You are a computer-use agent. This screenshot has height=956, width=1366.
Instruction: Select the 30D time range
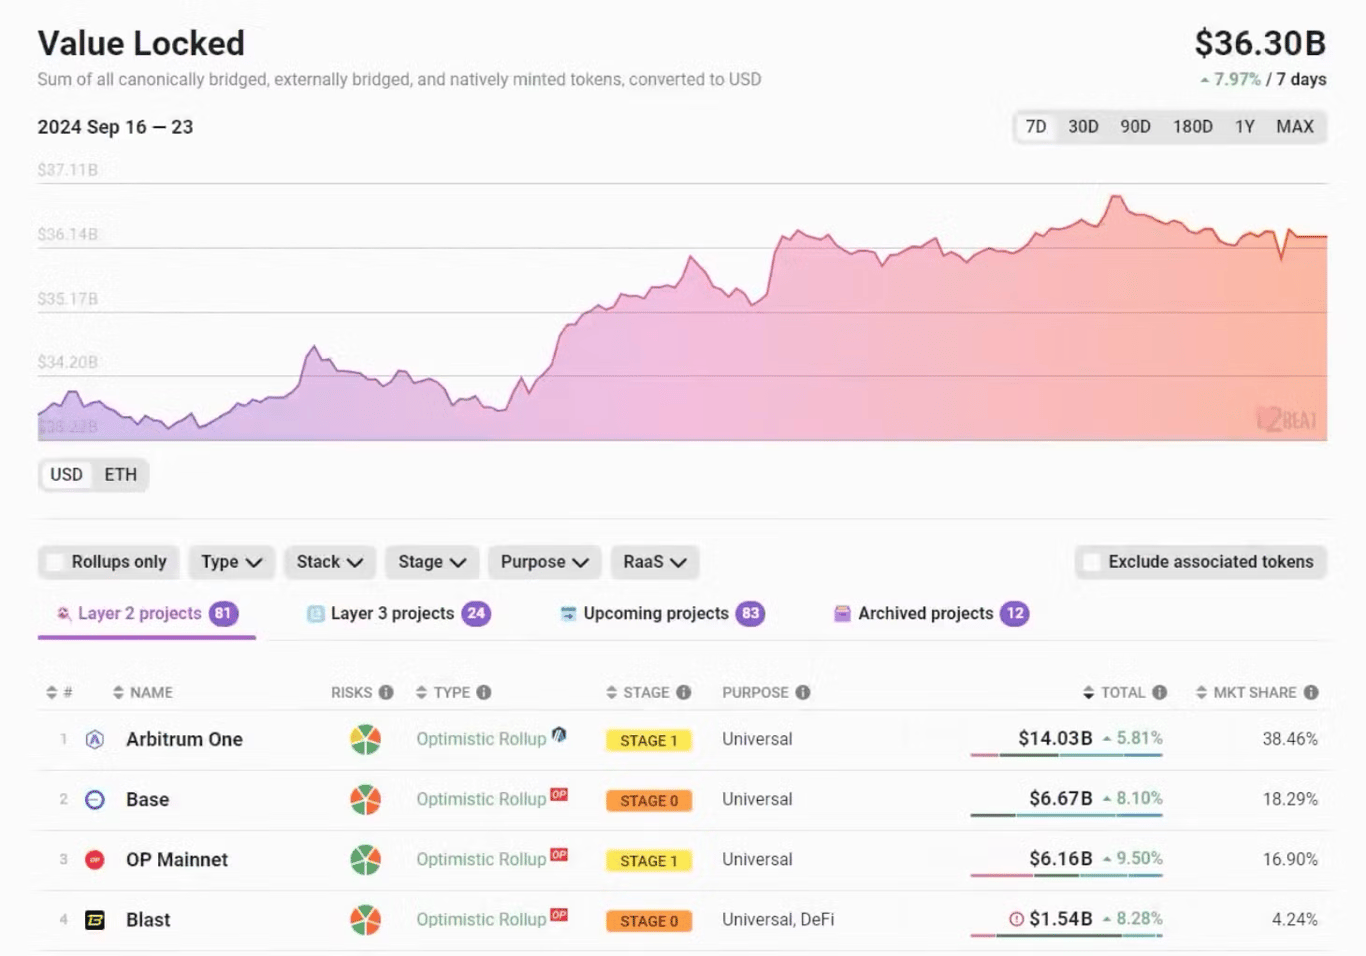[1083, 127]
